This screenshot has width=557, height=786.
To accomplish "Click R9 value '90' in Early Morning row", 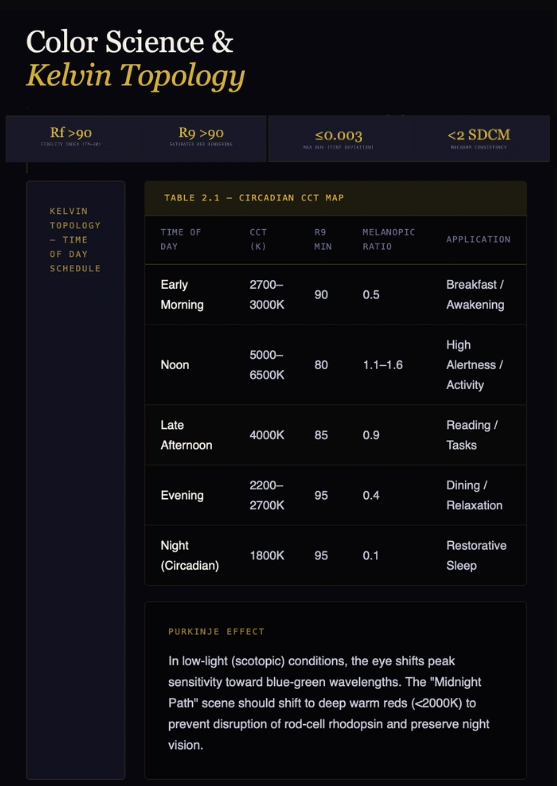I will click(x=321, y=295).
